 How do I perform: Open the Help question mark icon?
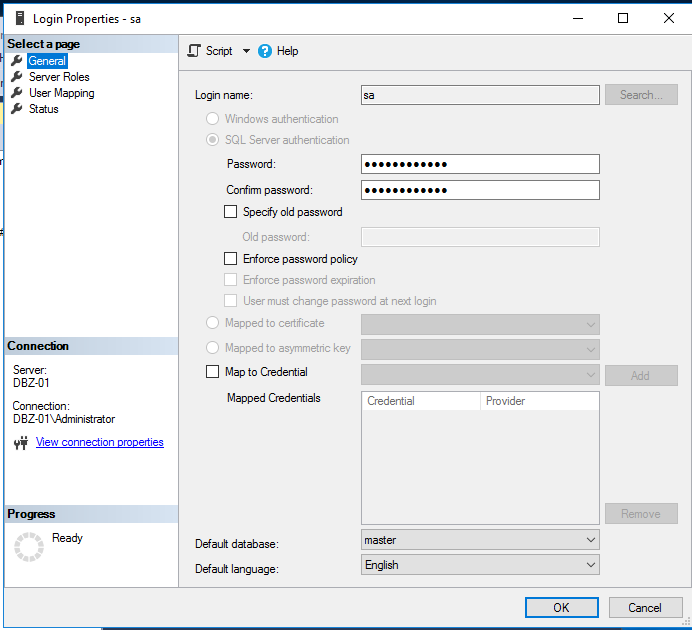(x=265, y=51)
